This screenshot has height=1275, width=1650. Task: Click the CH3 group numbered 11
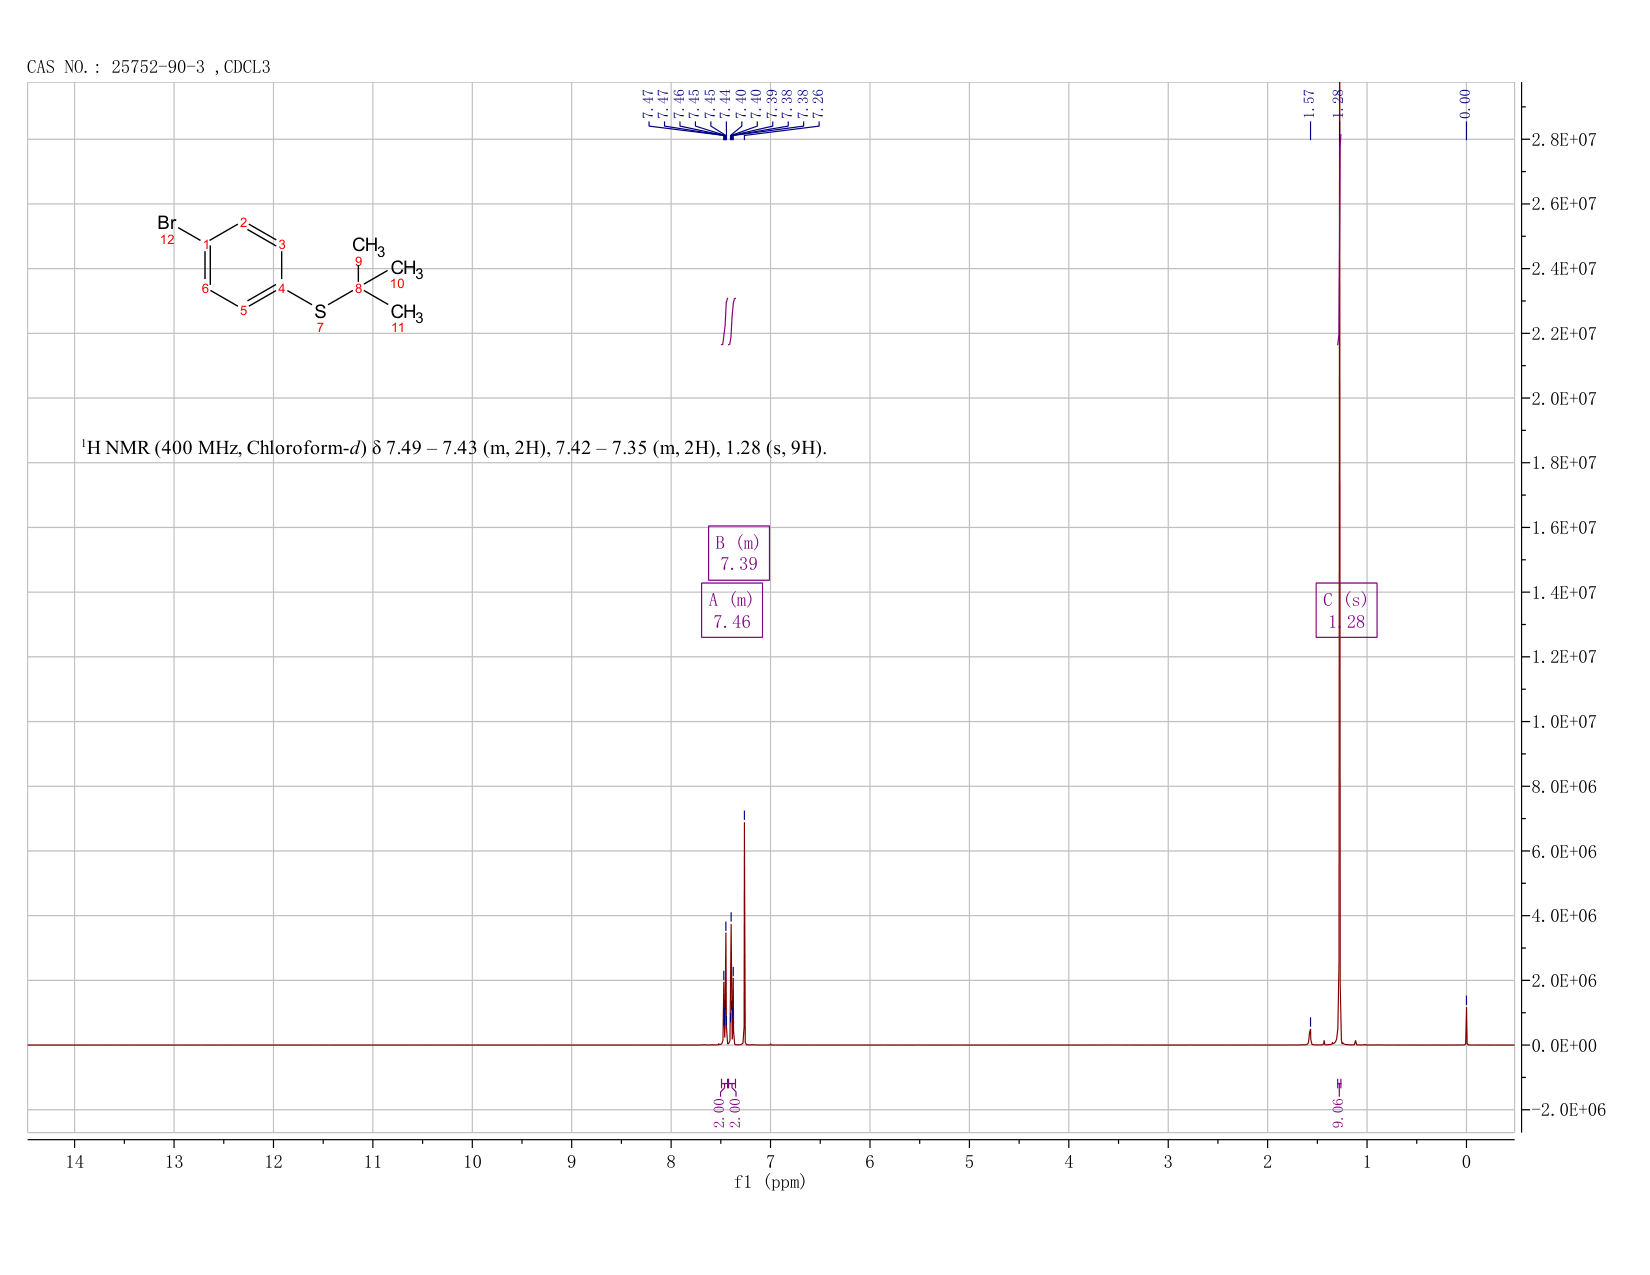tap(407, 313)
